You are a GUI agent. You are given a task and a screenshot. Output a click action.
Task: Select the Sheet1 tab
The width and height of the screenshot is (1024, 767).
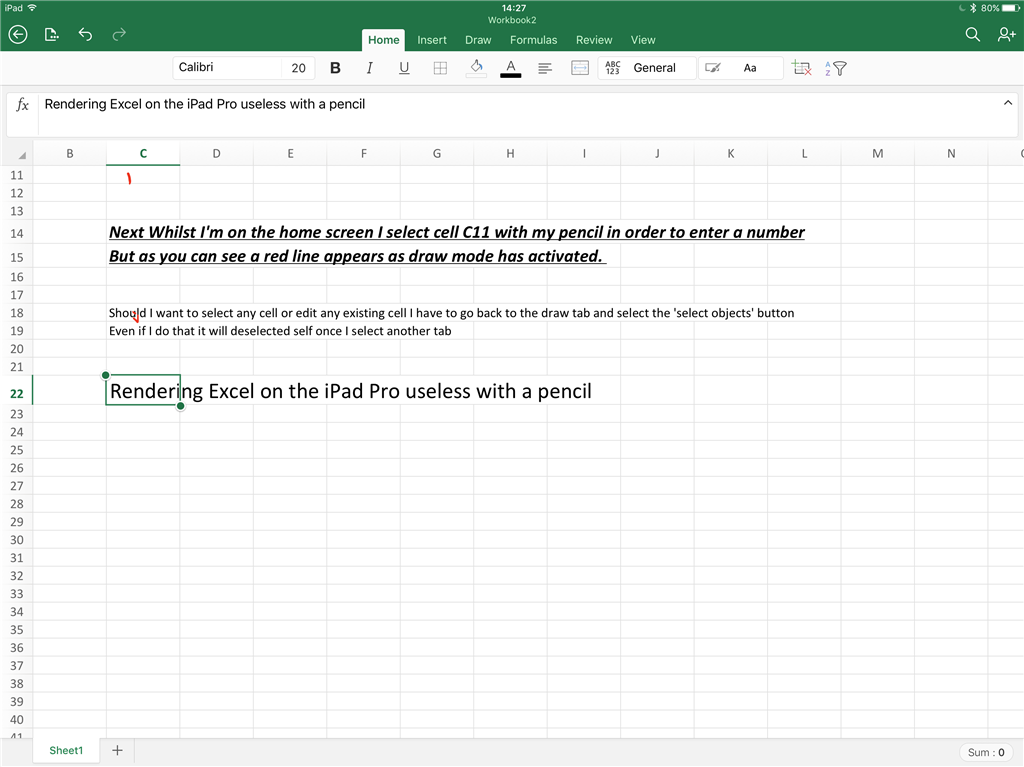coord(66,751)
